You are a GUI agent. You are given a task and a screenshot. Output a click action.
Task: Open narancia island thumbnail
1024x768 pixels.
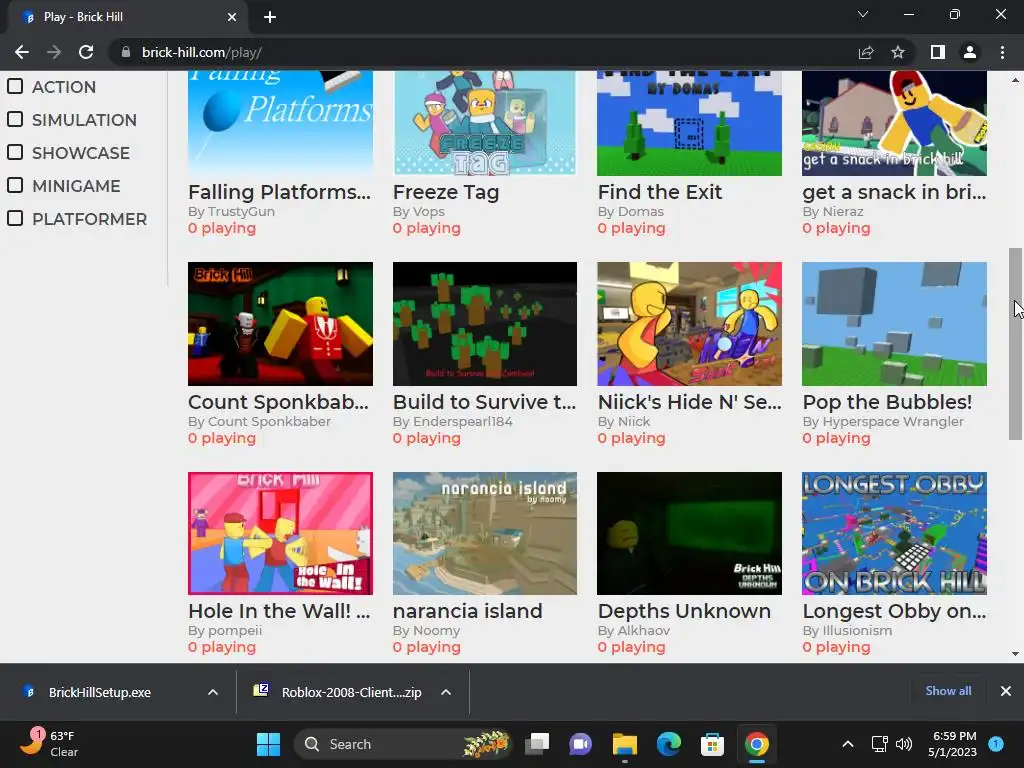485,534
